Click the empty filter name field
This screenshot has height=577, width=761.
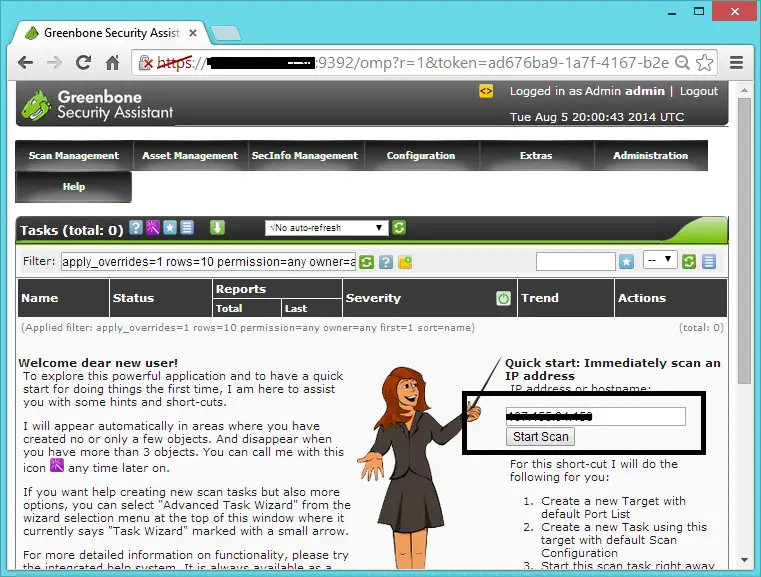576,262
